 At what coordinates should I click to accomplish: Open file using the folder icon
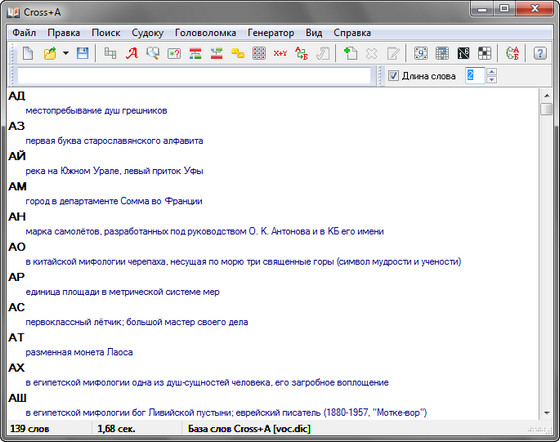[x=50, y=54]
